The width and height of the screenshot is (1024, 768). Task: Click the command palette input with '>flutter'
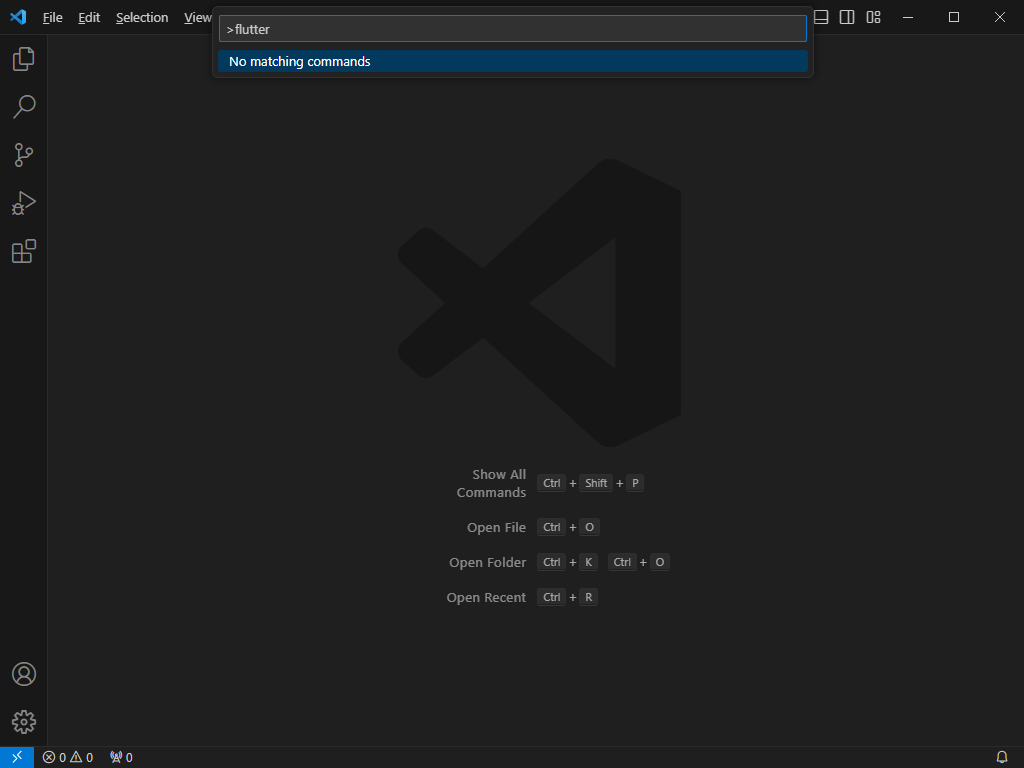tap(513, 29)
